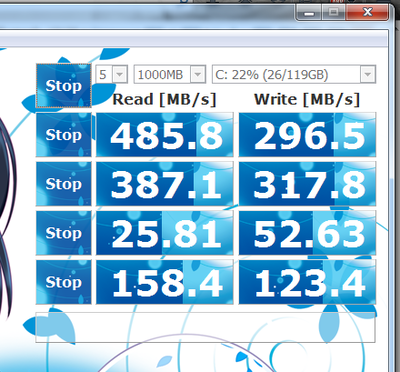The image size is (400, 372).
Task: Click the 158.4 read result
Action: (165, 282)
